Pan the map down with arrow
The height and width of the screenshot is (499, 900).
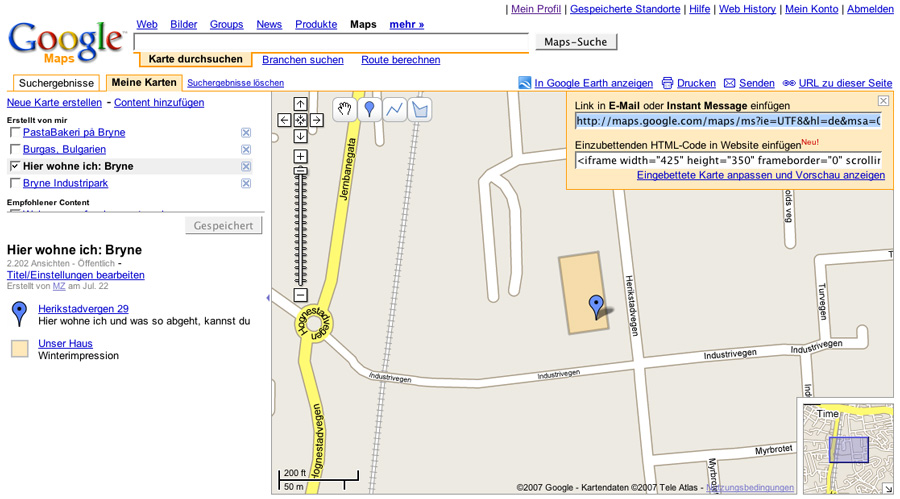click(x=300, y=136)
